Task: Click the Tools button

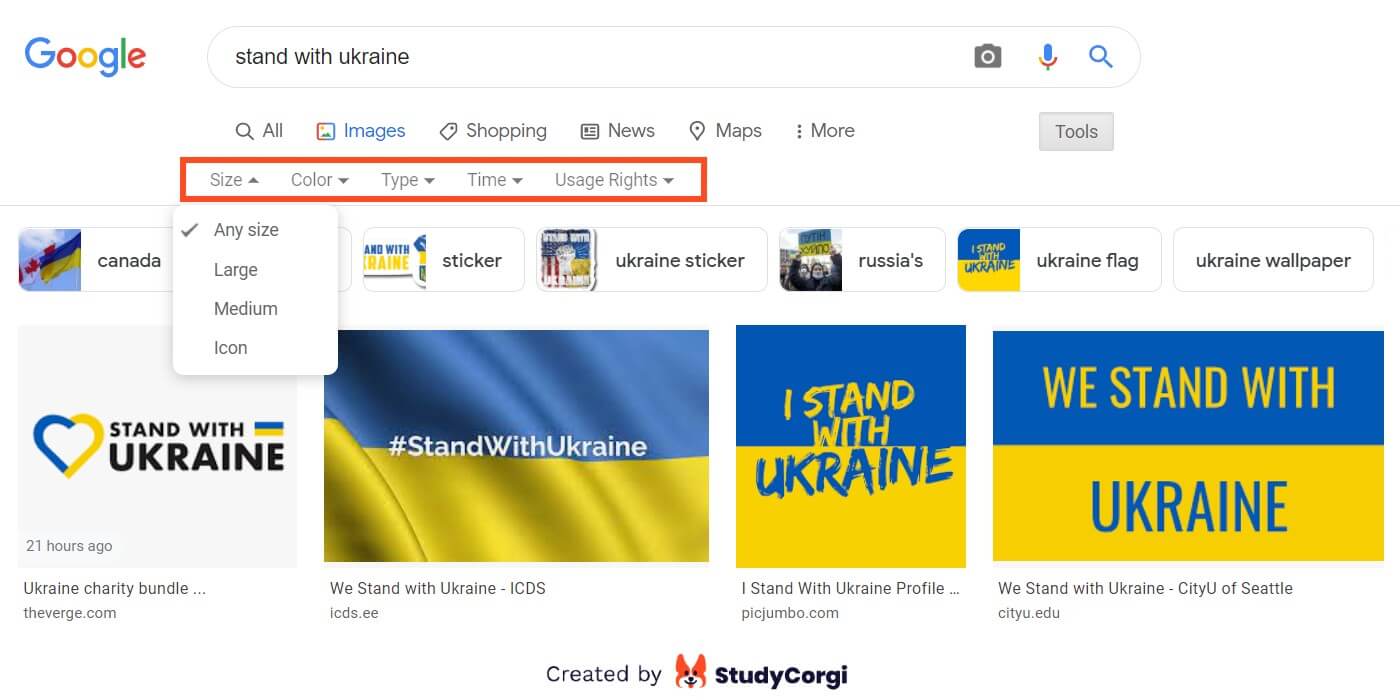Action: pyautogui.click(x=1076, y=131)
